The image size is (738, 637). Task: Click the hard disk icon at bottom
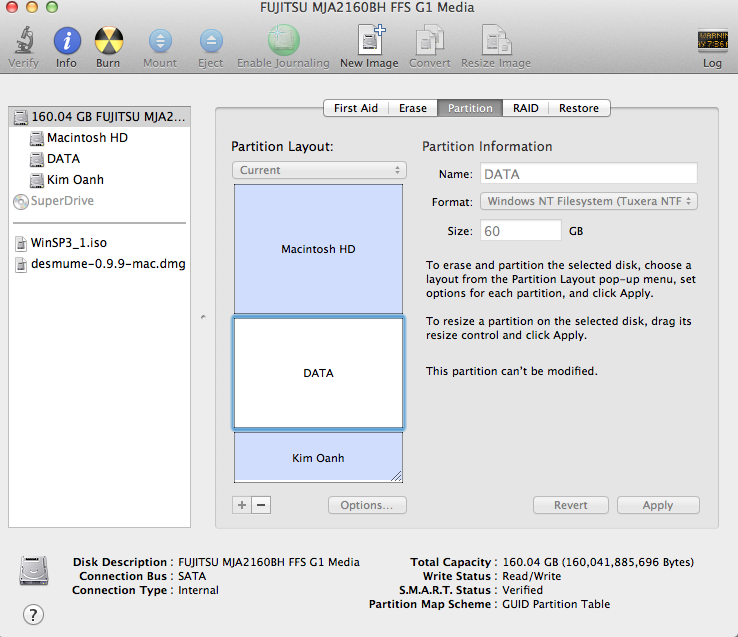pos(33,571)
